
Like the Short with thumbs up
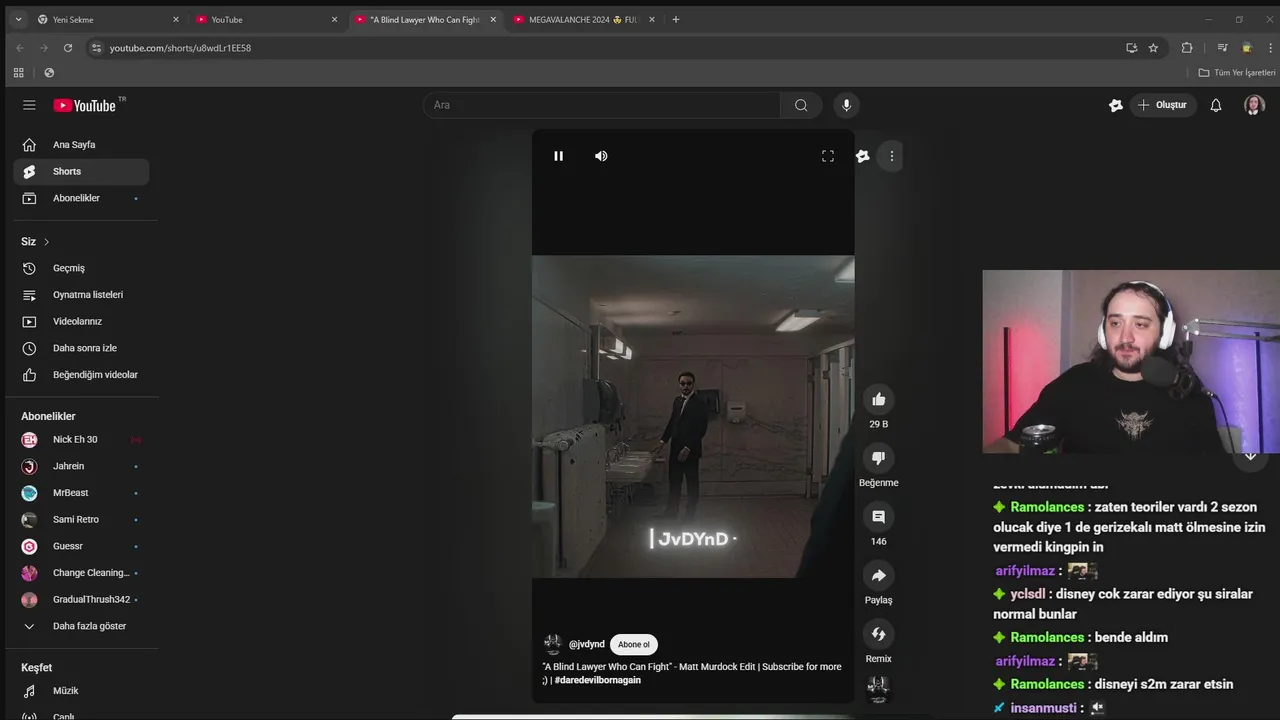[x=879, y=400]
